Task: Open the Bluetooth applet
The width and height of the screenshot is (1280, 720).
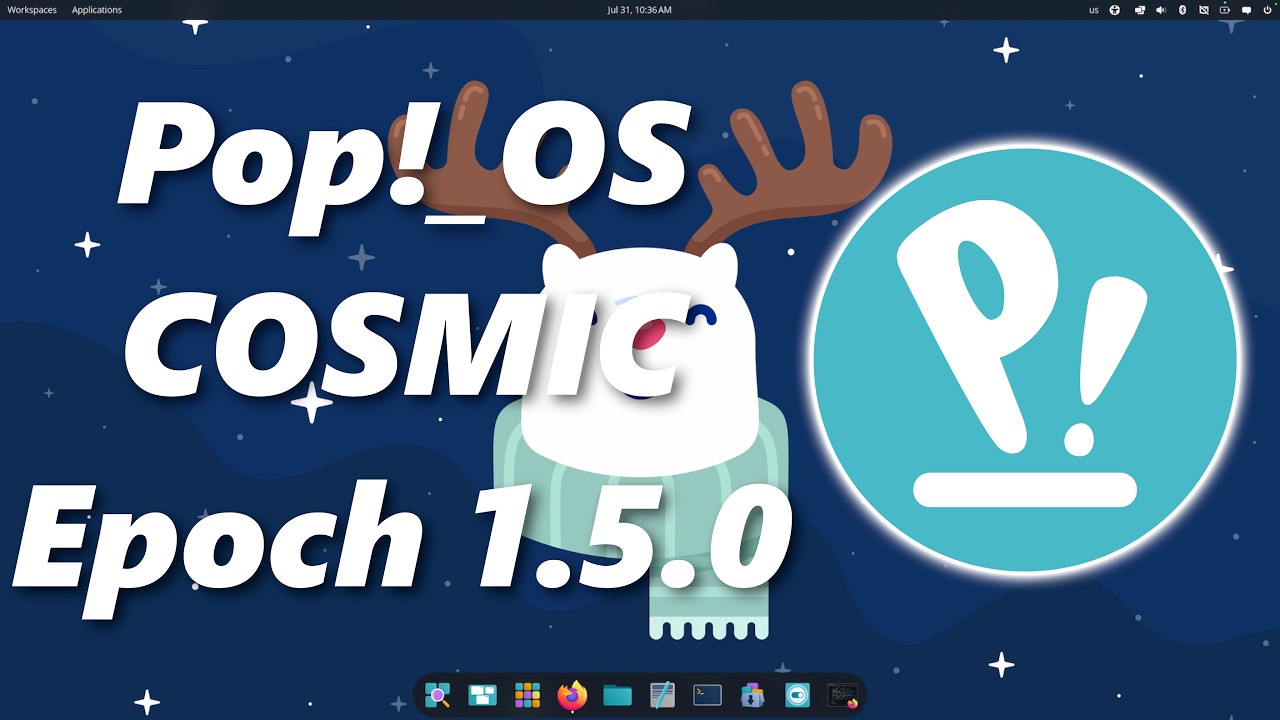Action: point(1182,10)
